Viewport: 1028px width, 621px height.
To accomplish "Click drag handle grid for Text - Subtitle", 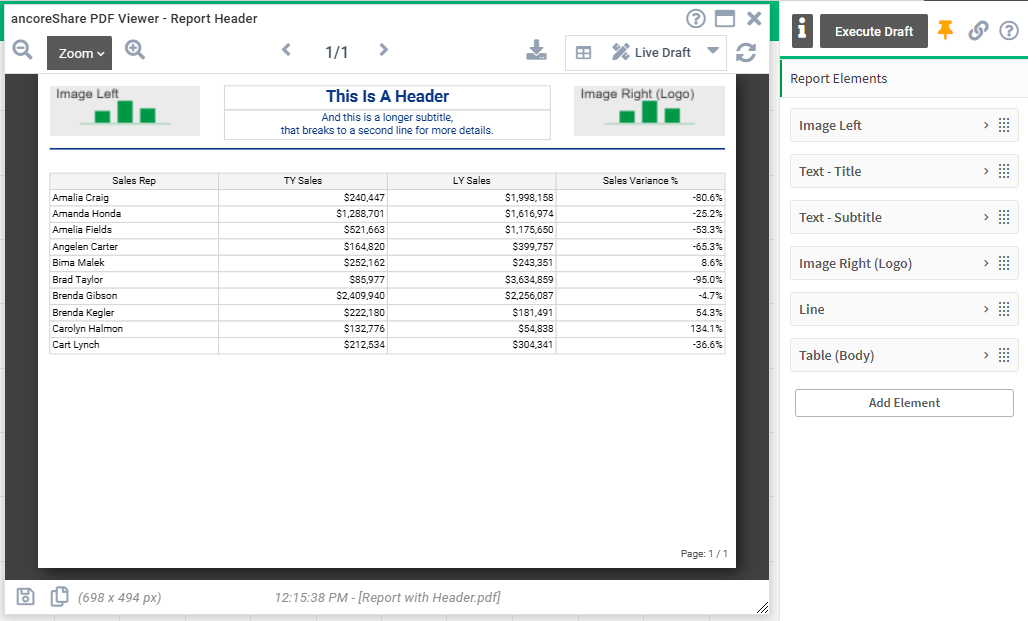I will tap(1004, 217).
